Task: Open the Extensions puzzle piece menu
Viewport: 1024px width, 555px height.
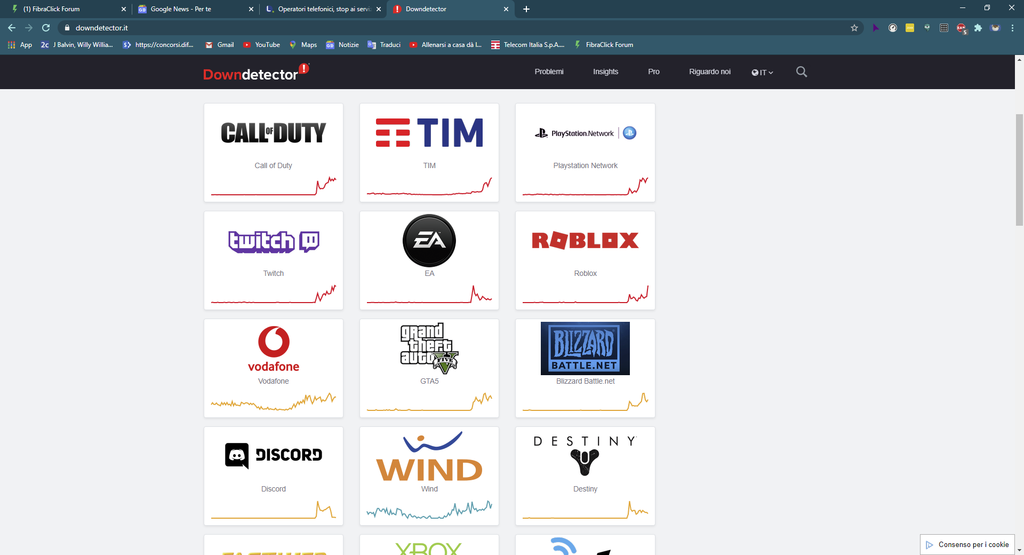Action: (x=978, y=28)
